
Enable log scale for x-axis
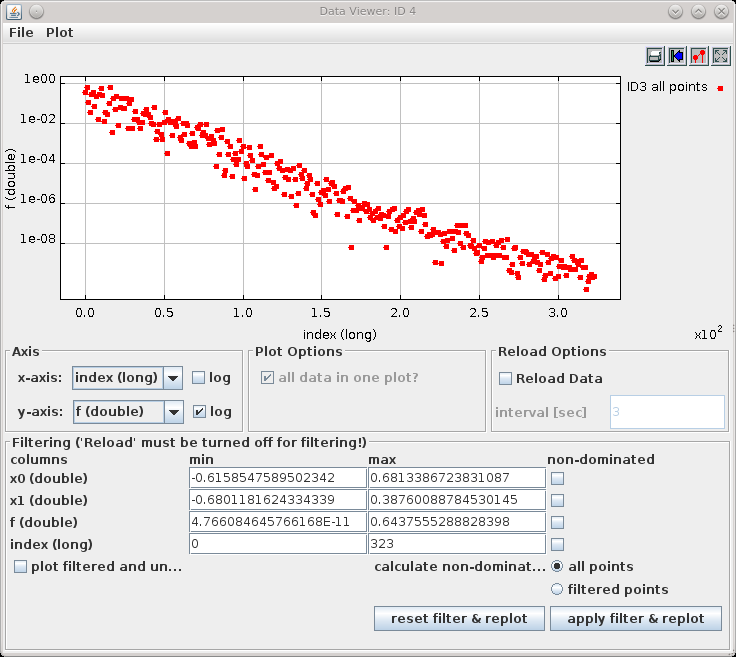199,377
